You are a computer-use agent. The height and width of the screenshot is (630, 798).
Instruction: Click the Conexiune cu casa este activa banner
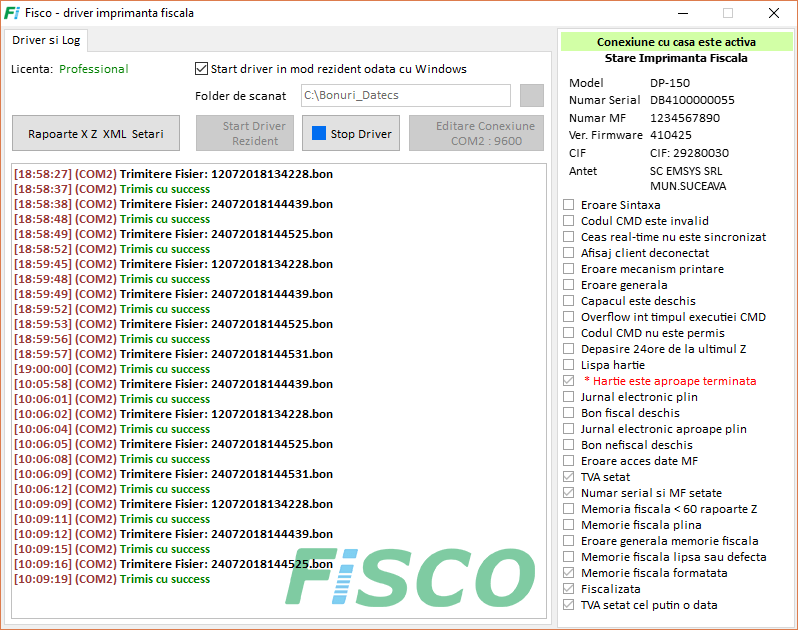pos(676,42)
